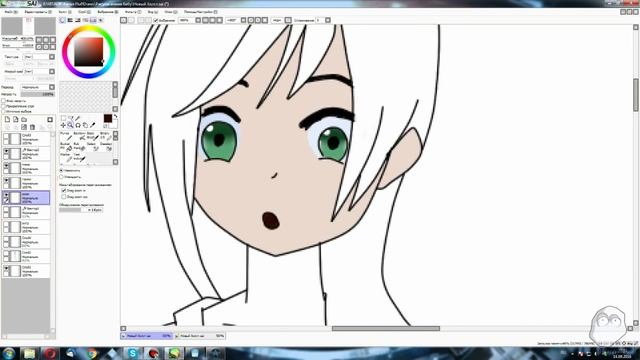Click the dark brown foreground color swatch

click(108, 118)
